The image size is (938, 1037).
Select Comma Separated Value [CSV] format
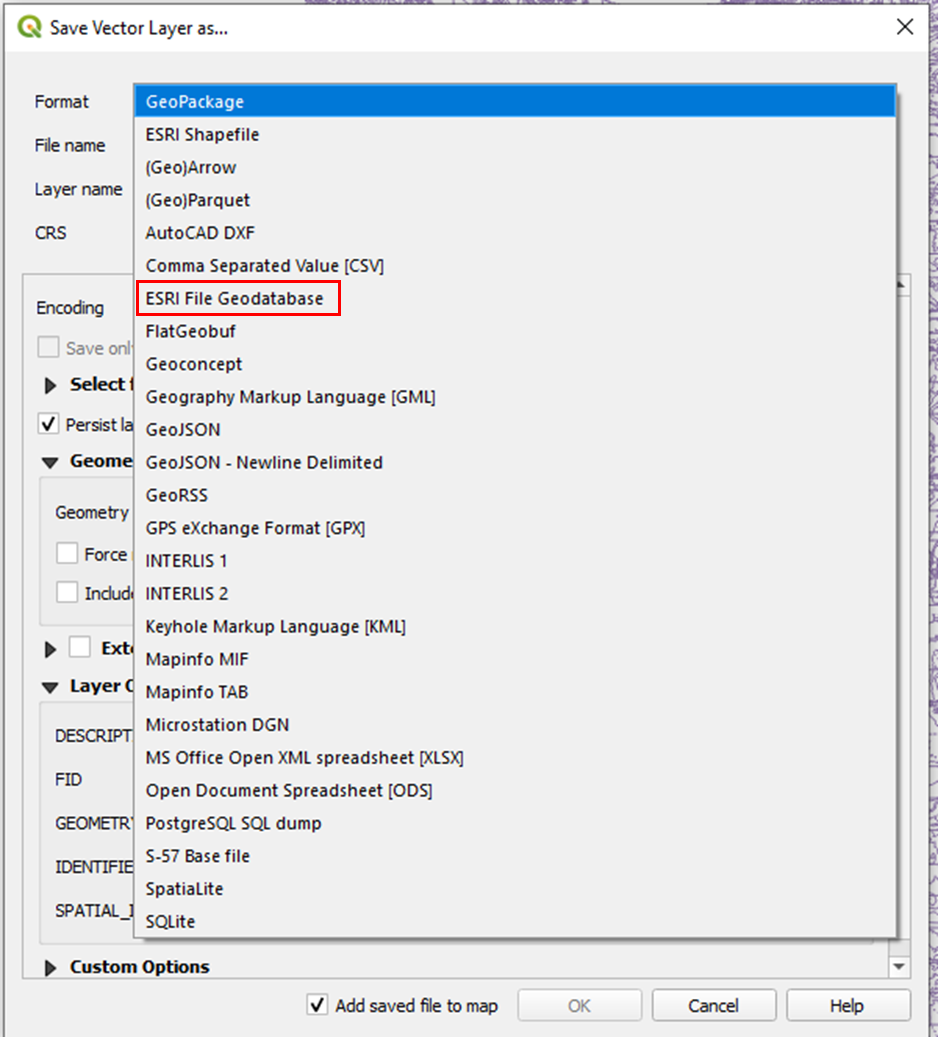[515, 265]
